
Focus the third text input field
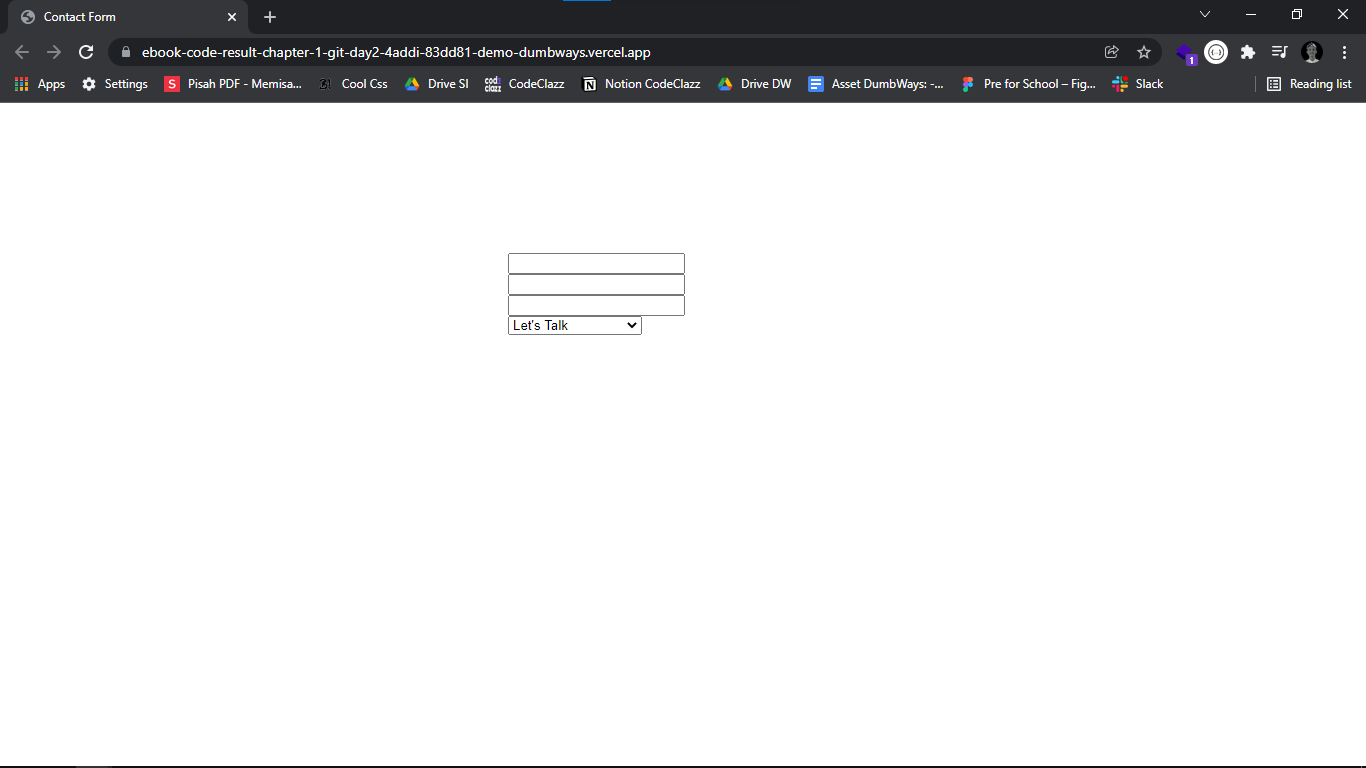pyautogui.click(x=596, y=305)
